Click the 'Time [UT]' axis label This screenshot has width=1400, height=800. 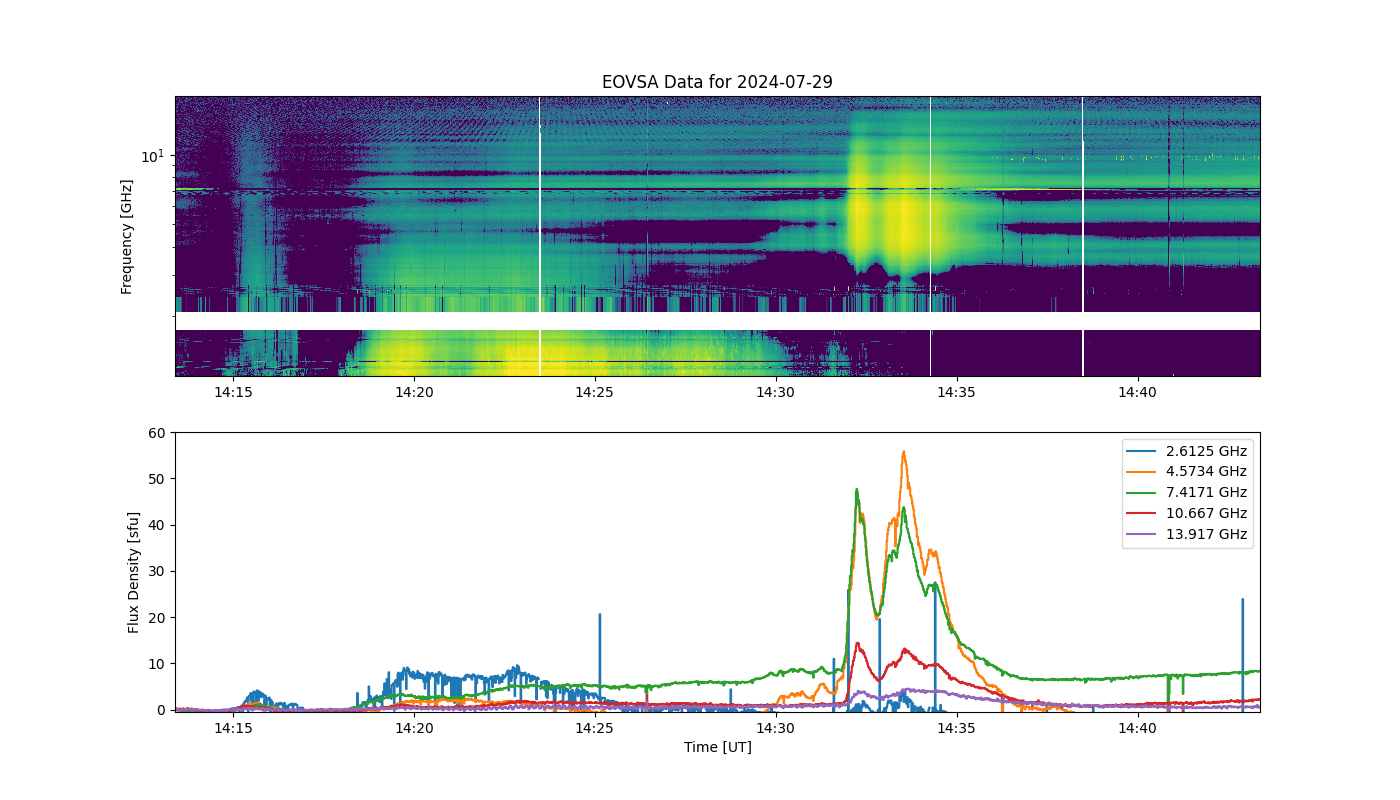(717, 747)
